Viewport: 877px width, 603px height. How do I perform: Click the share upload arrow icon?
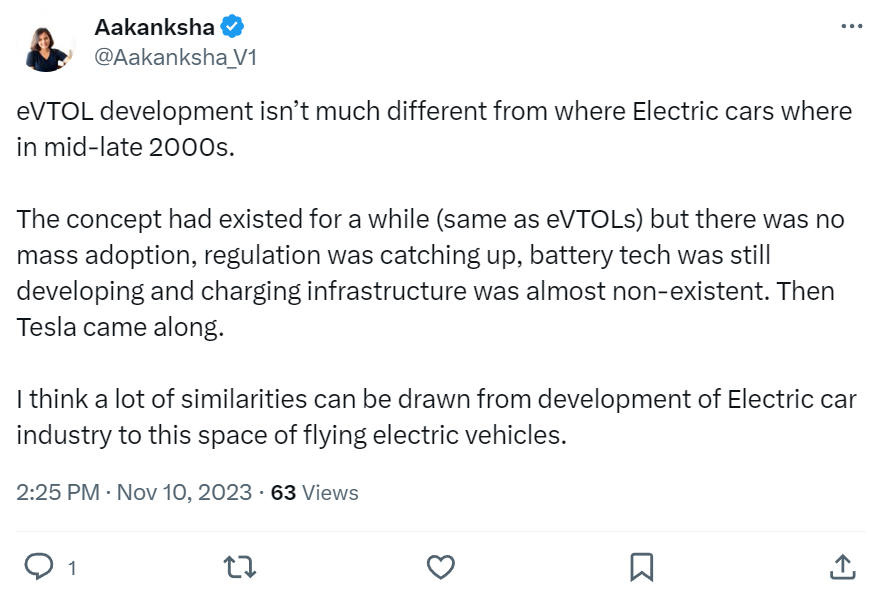842,567
